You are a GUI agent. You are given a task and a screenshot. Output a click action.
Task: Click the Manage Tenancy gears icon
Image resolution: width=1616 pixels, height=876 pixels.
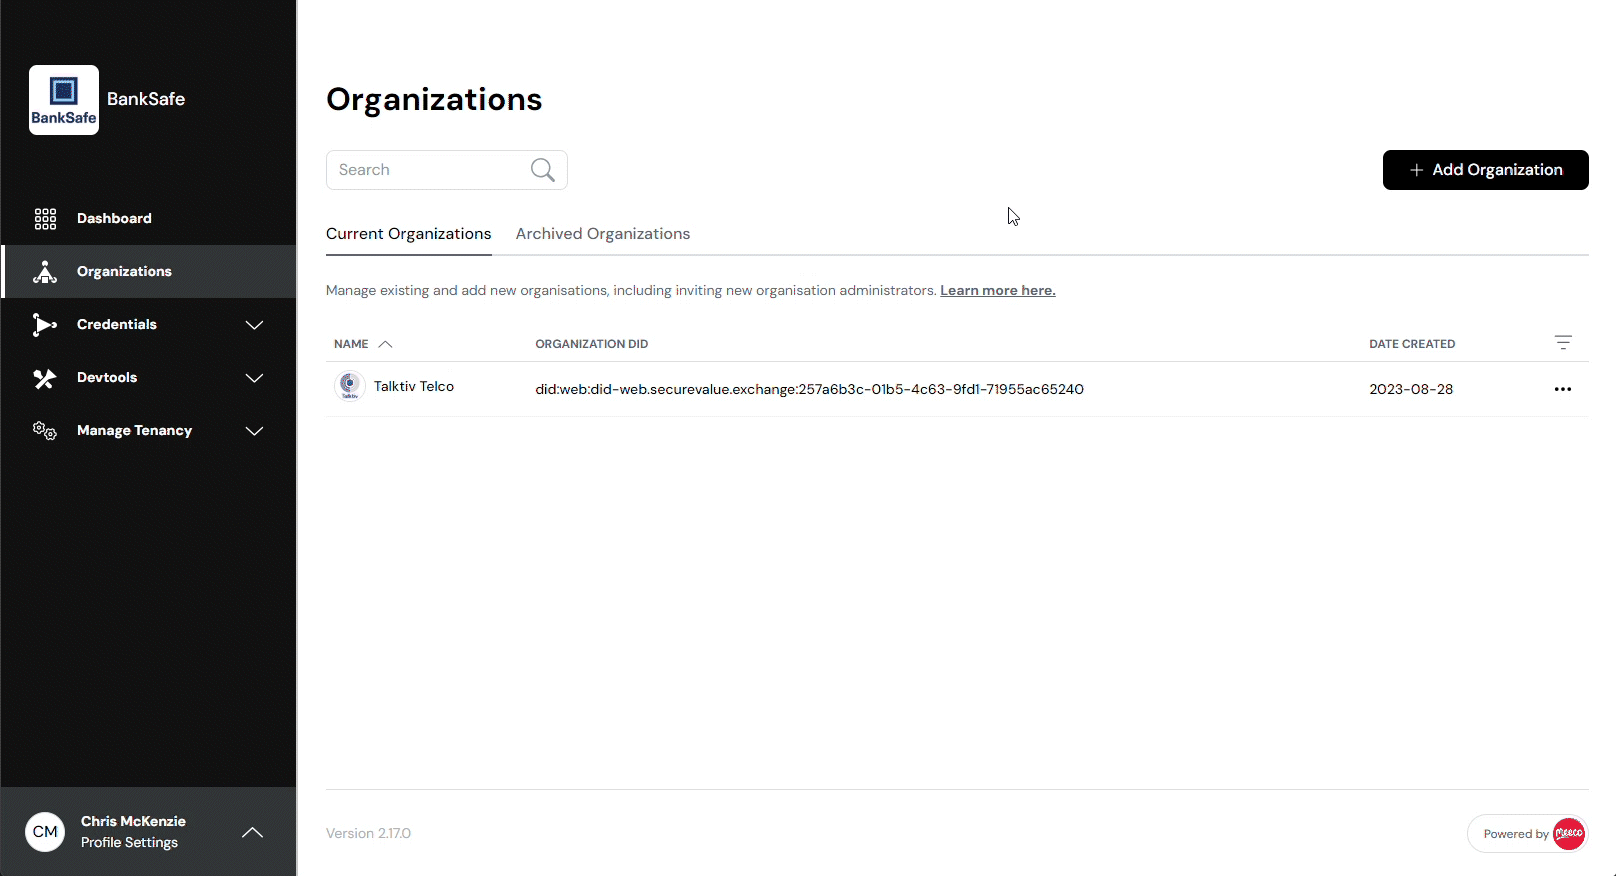45,431
